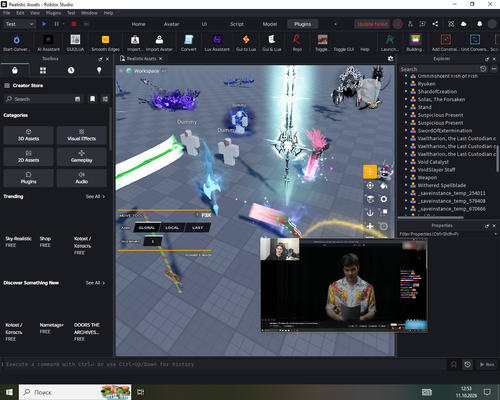Set move axes to LAST
Viewport: 500px width, 400px height.
(x=197, y=228)
